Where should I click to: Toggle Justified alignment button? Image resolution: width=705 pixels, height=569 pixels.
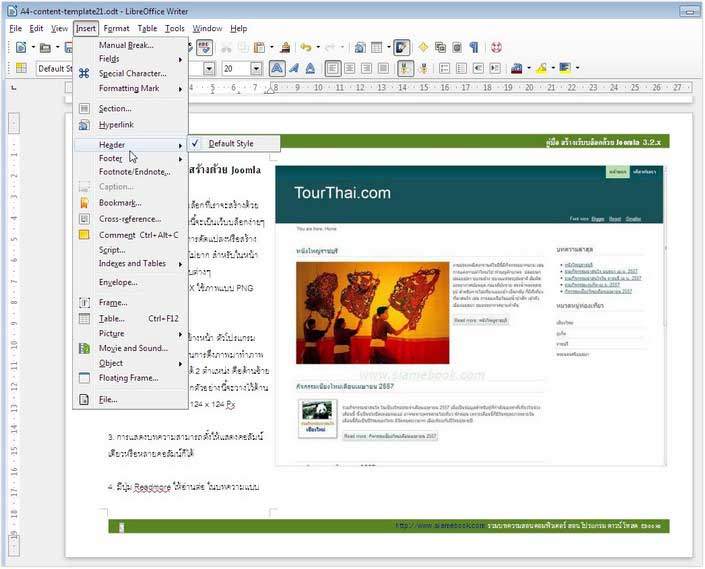pos(384,68)
